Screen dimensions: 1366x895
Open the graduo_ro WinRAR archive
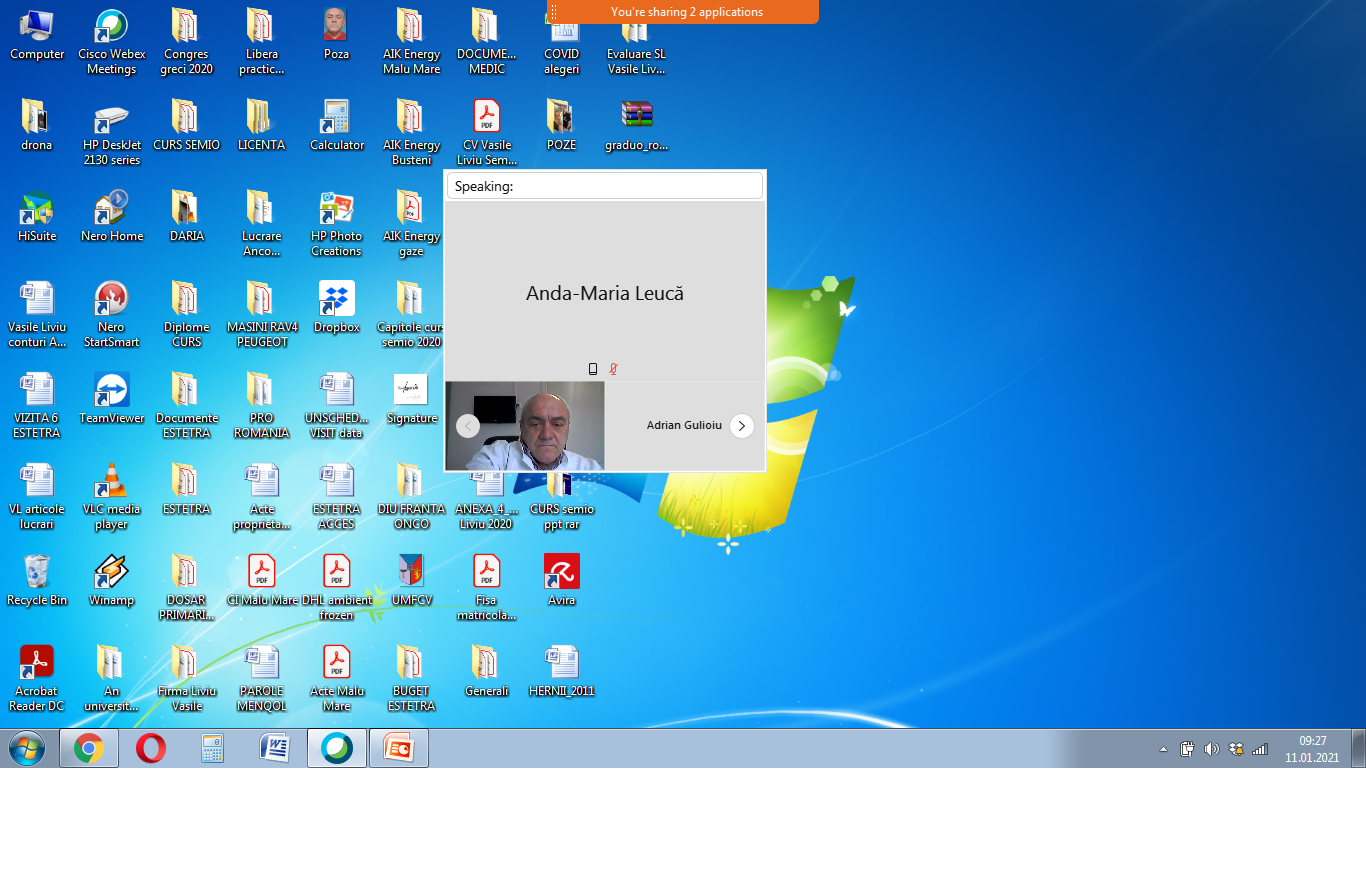[636, 125]
